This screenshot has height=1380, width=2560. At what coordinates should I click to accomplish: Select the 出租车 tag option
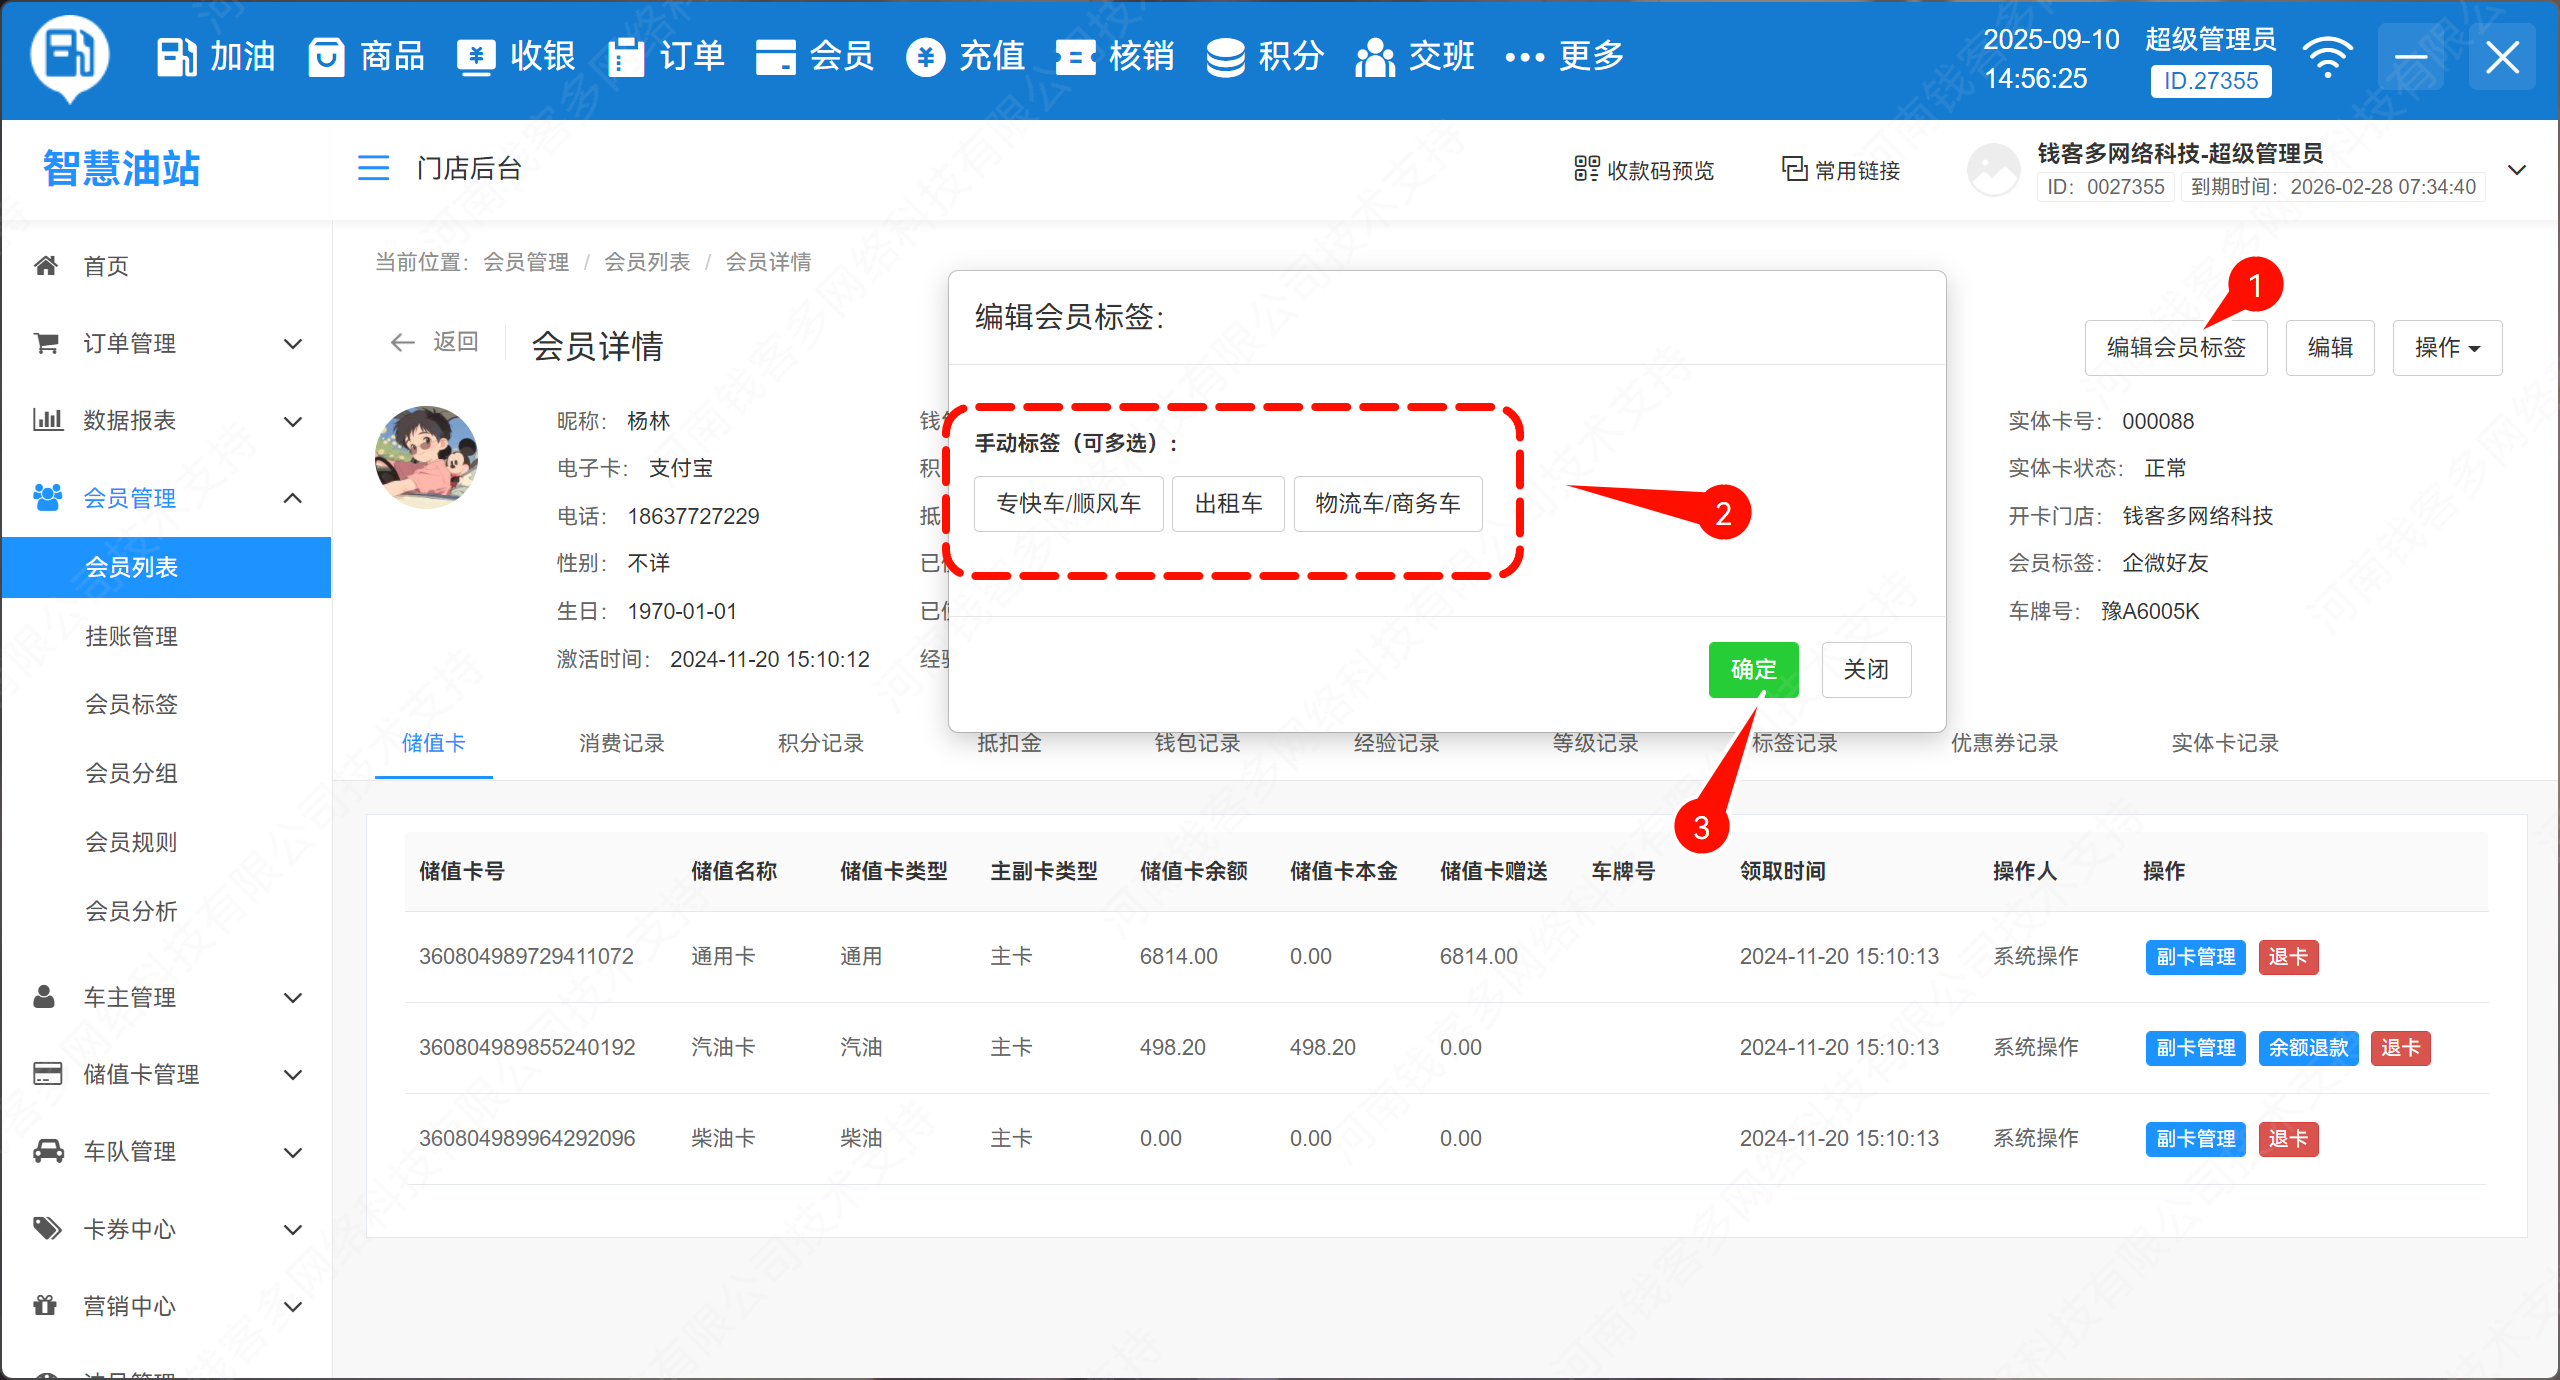(1228, 503)
